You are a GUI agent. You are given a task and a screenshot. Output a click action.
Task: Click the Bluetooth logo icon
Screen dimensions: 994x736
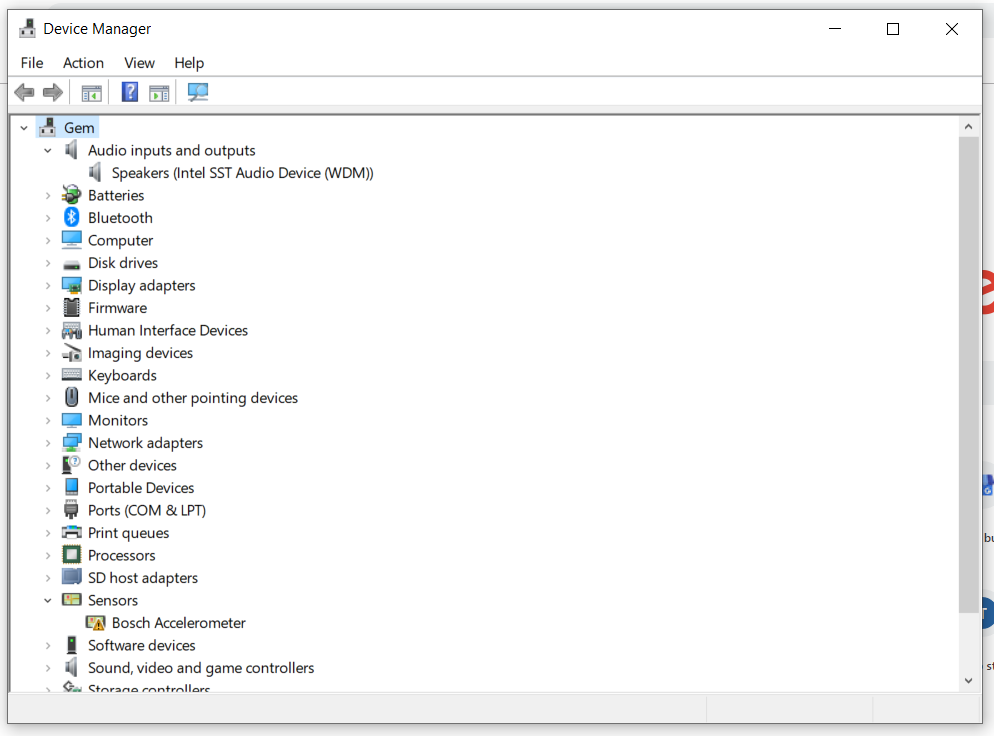tap(72, 217)
